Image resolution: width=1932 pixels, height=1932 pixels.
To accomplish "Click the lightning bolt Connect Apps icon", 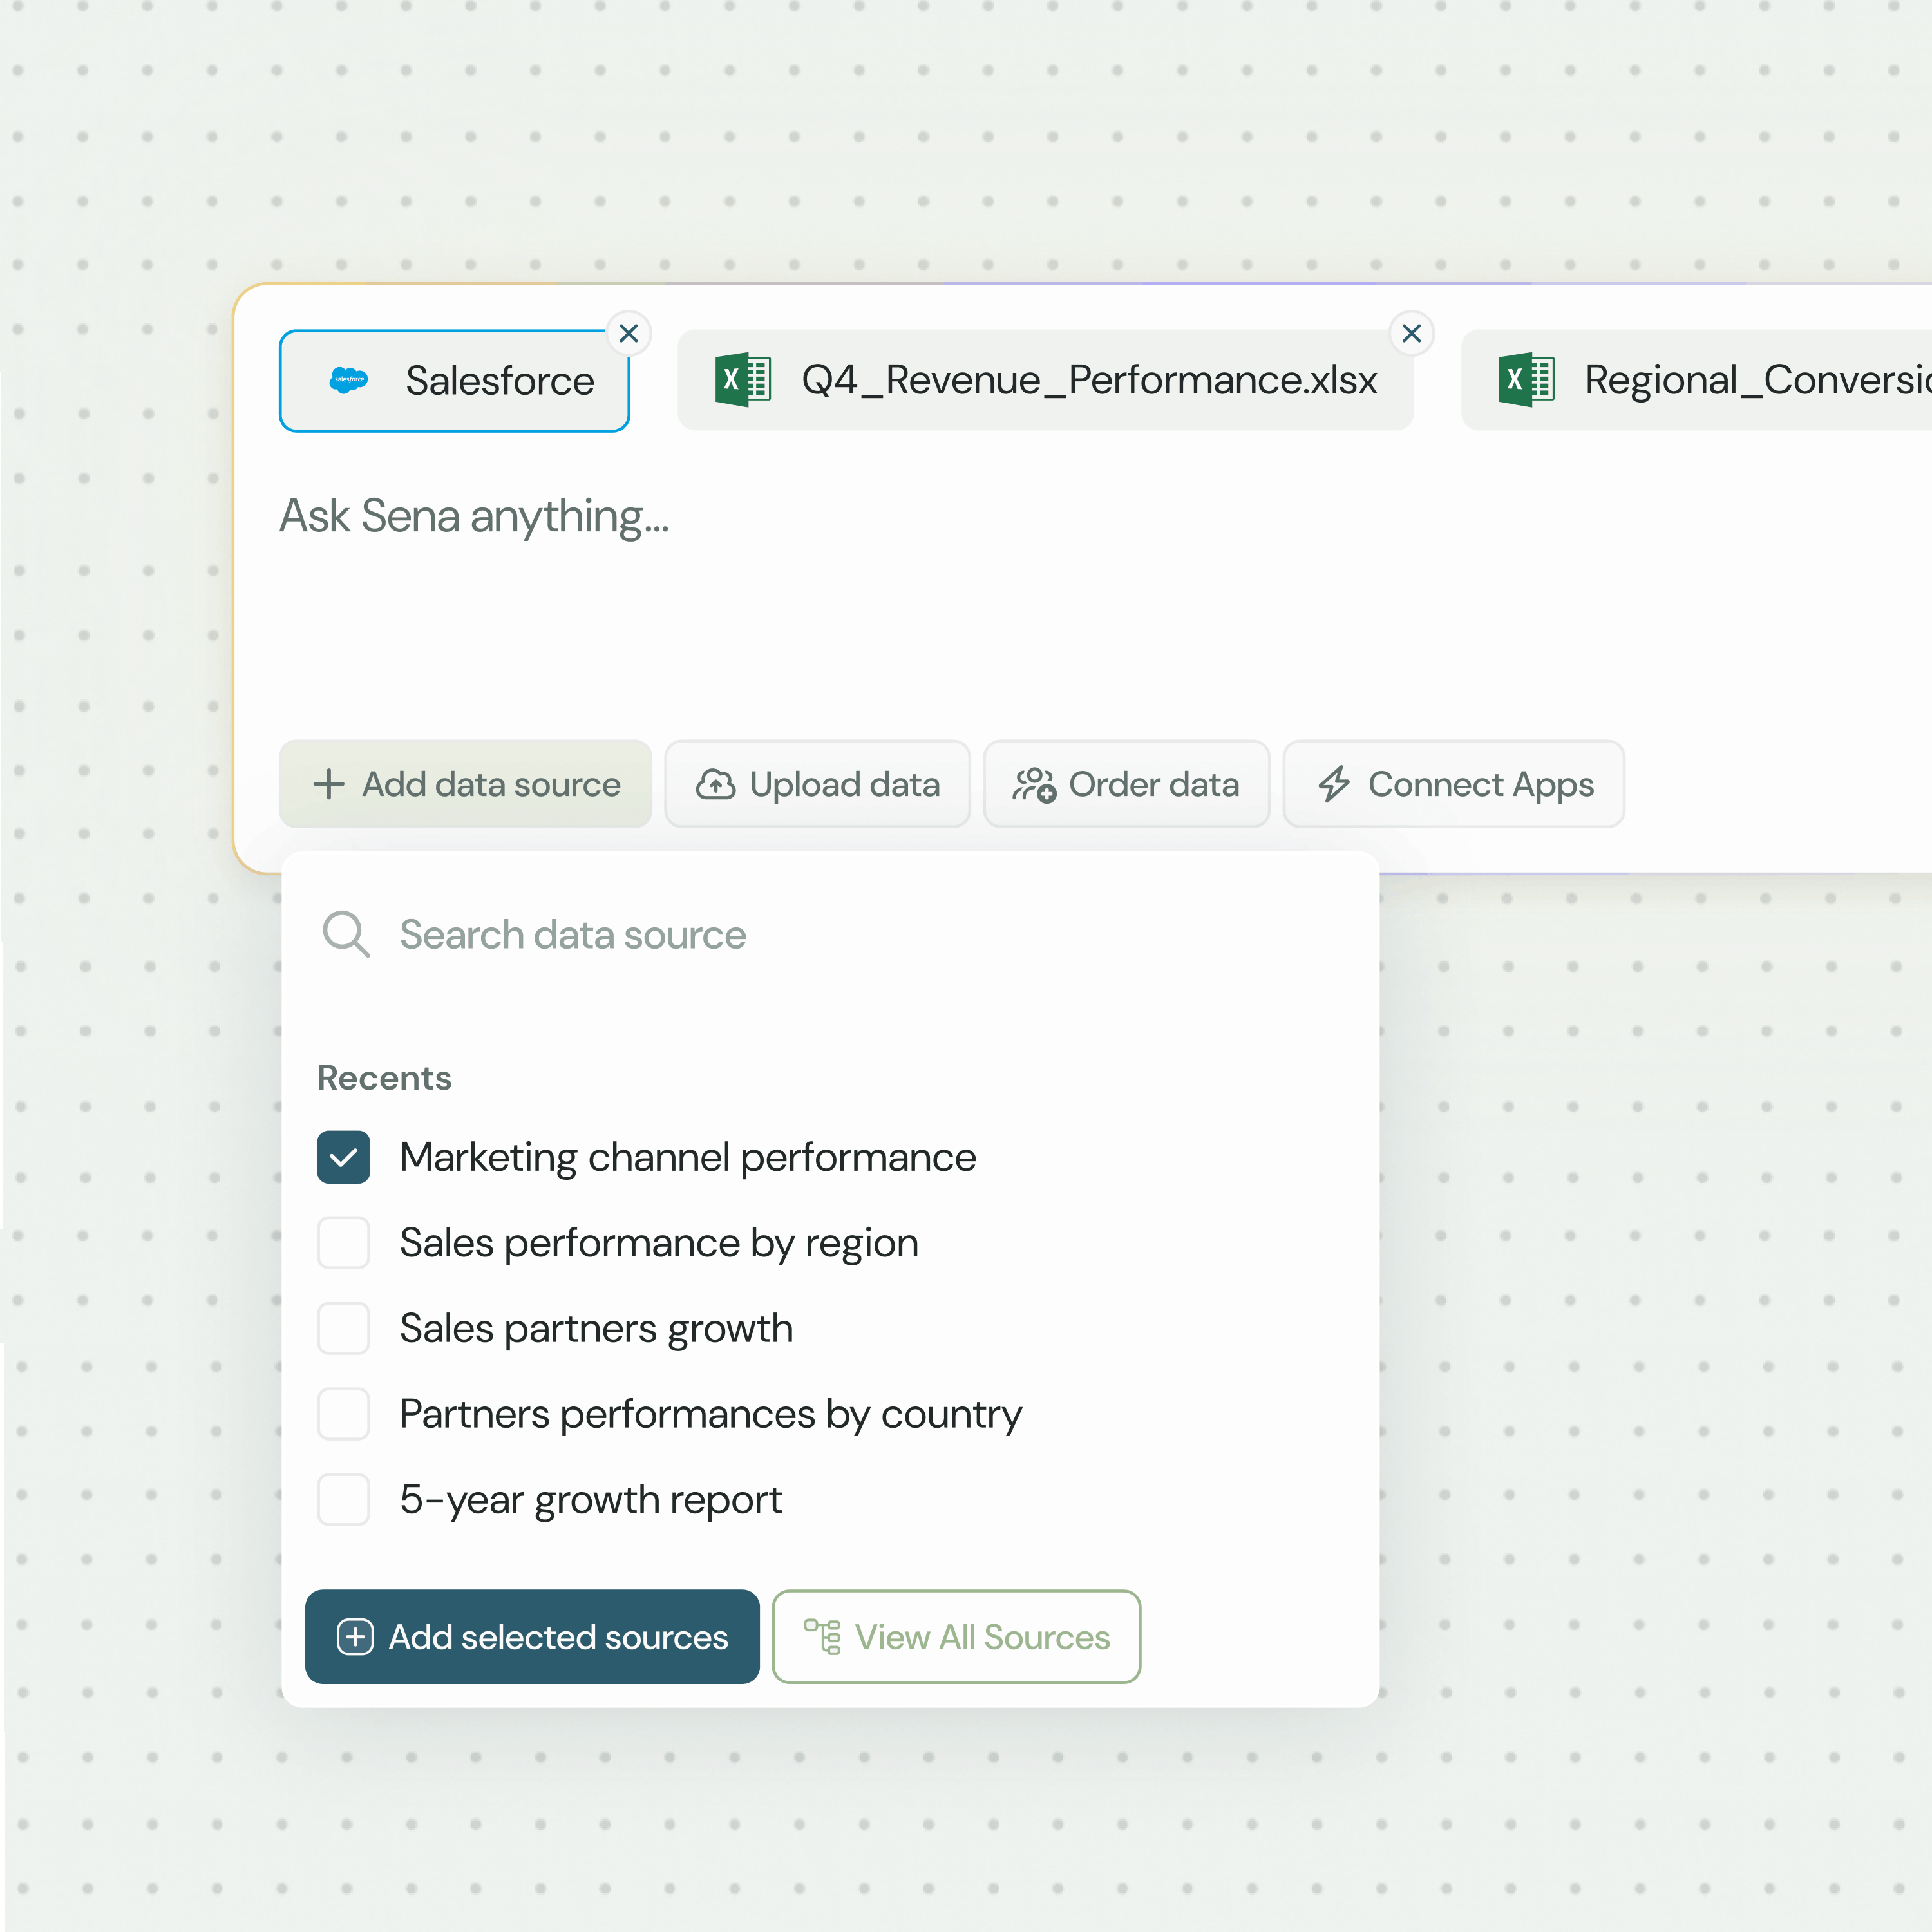I will [1333, 785].
